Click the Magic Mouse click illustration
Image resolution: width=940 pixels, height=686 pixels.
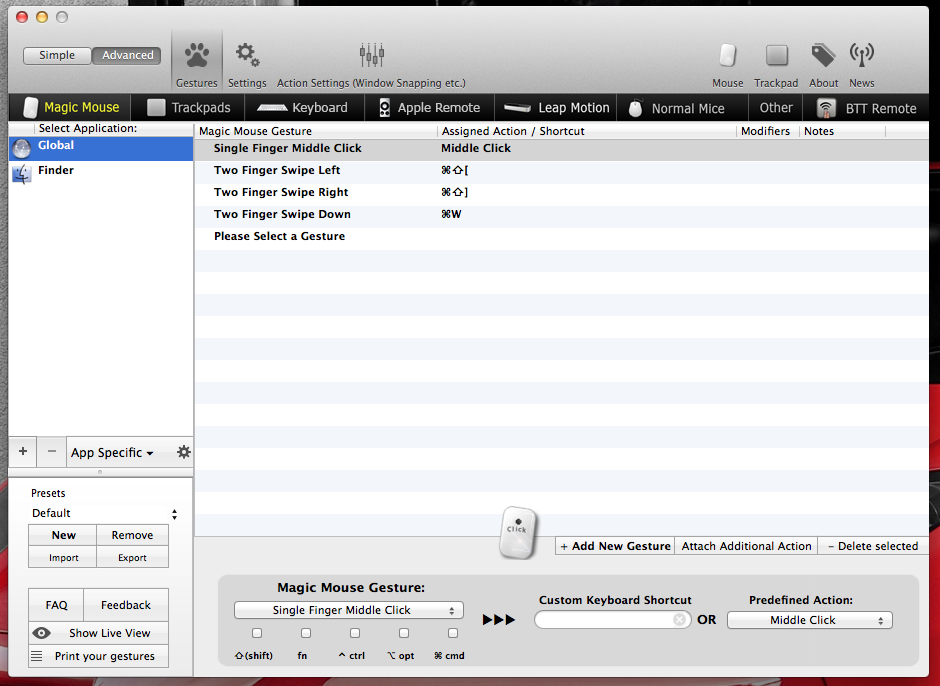click(517, 532)
